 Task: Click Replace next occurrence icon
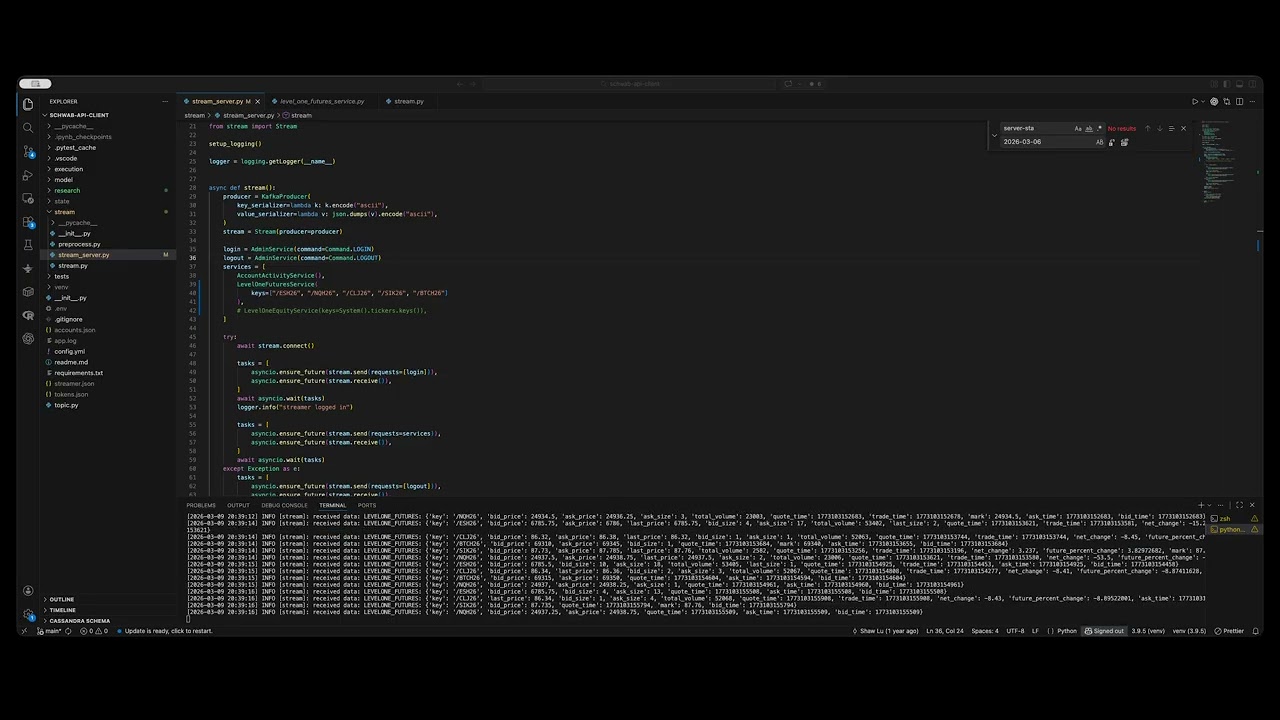coord(1111,142)
